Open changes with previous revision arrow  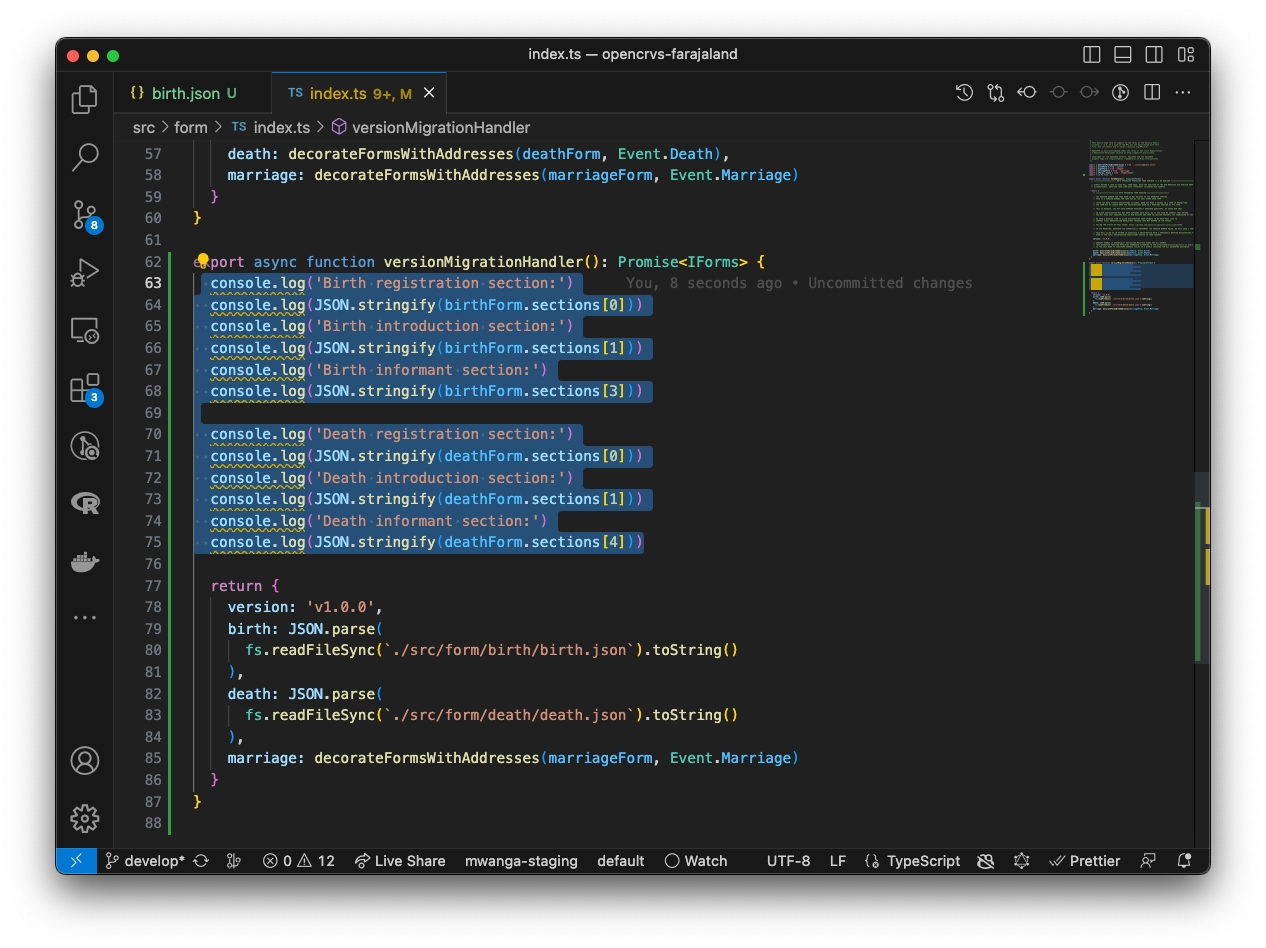(x=1027, y=93)
